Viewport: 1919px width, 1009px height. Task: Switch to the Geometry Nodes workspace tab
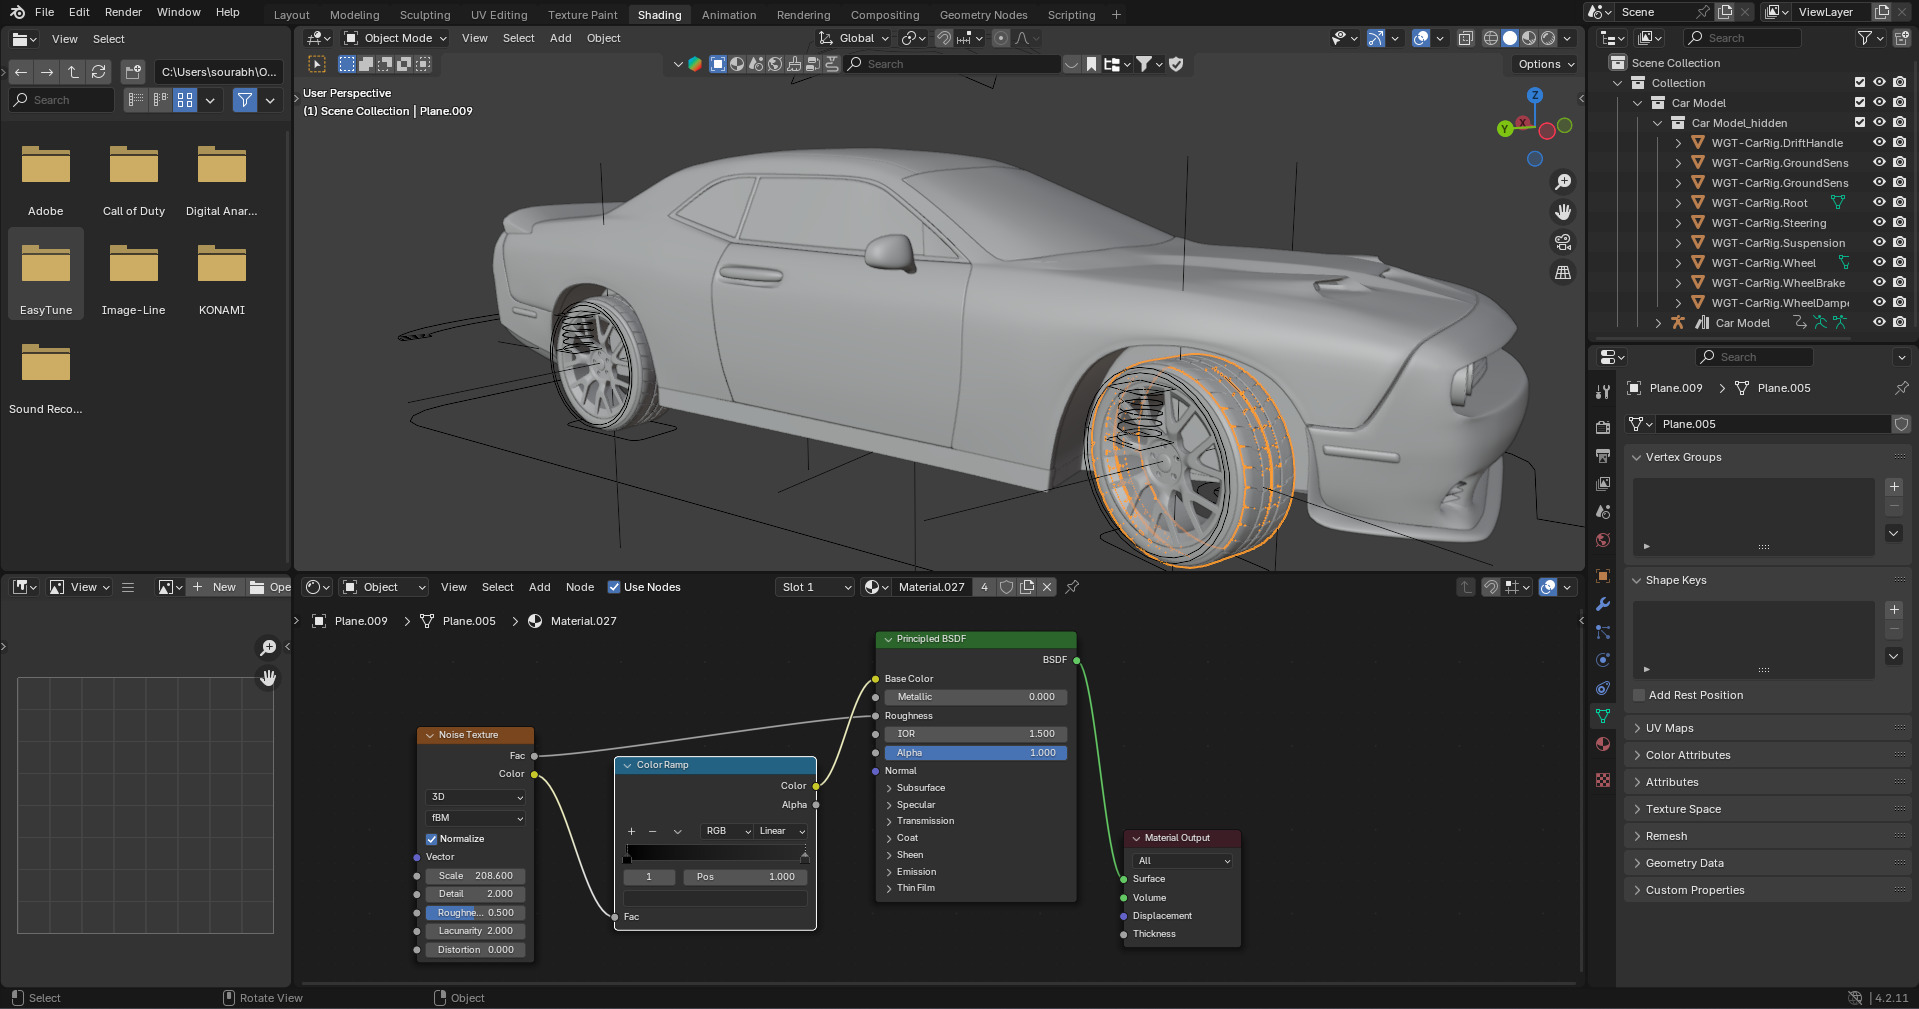[x=983, y=15]
